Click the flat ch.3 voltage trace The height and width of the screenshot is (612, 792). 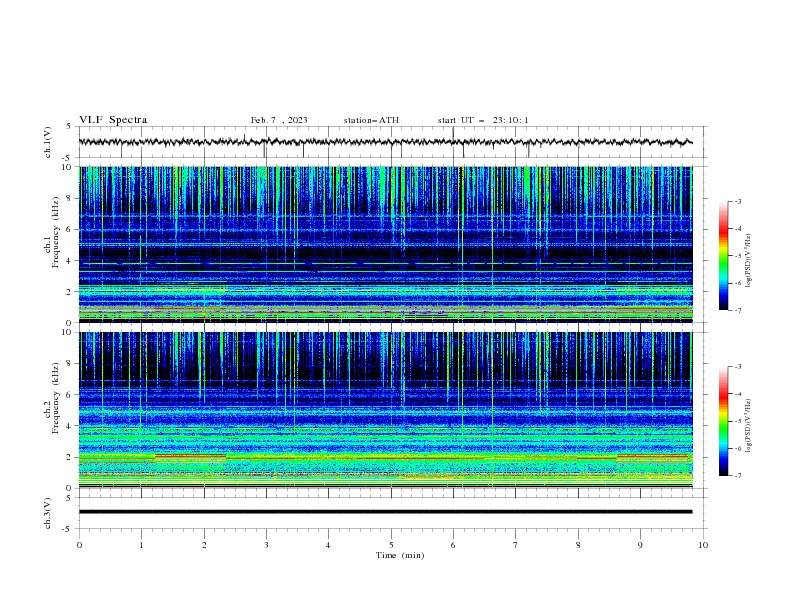pyautogui.click(x=385, y=512)
